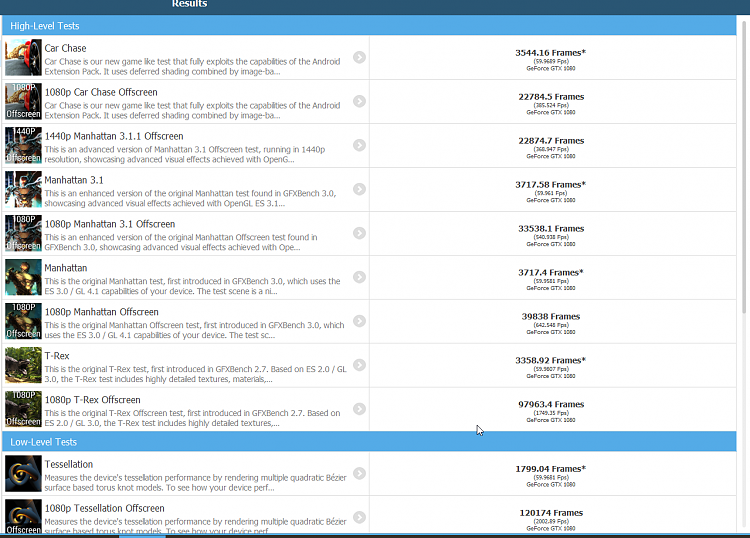Click the Manhattan 3.1 thumbnail image
750x538 pixels.
23,189
